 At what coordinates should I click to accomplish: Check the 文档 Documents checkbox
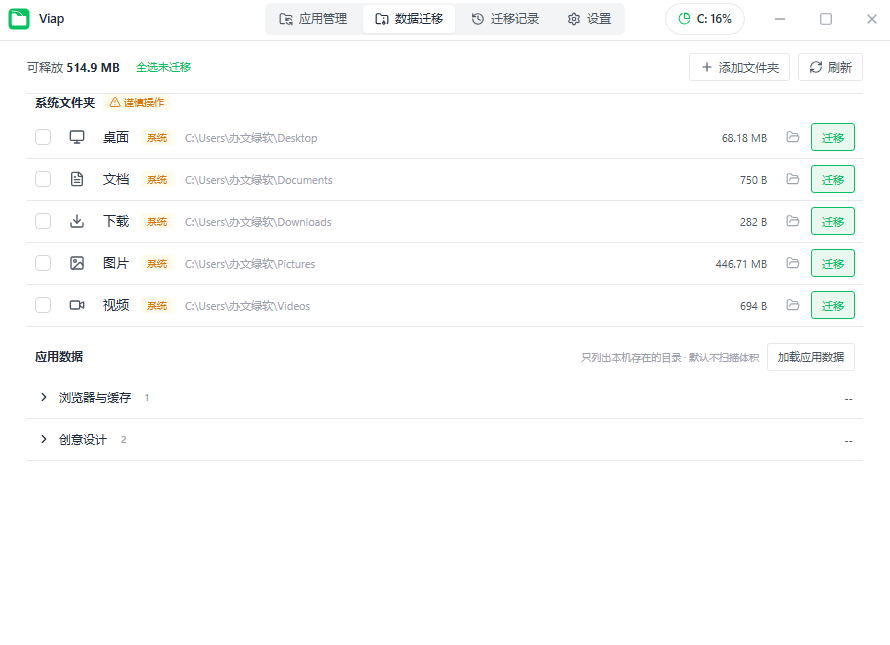(x=43, y=179)
